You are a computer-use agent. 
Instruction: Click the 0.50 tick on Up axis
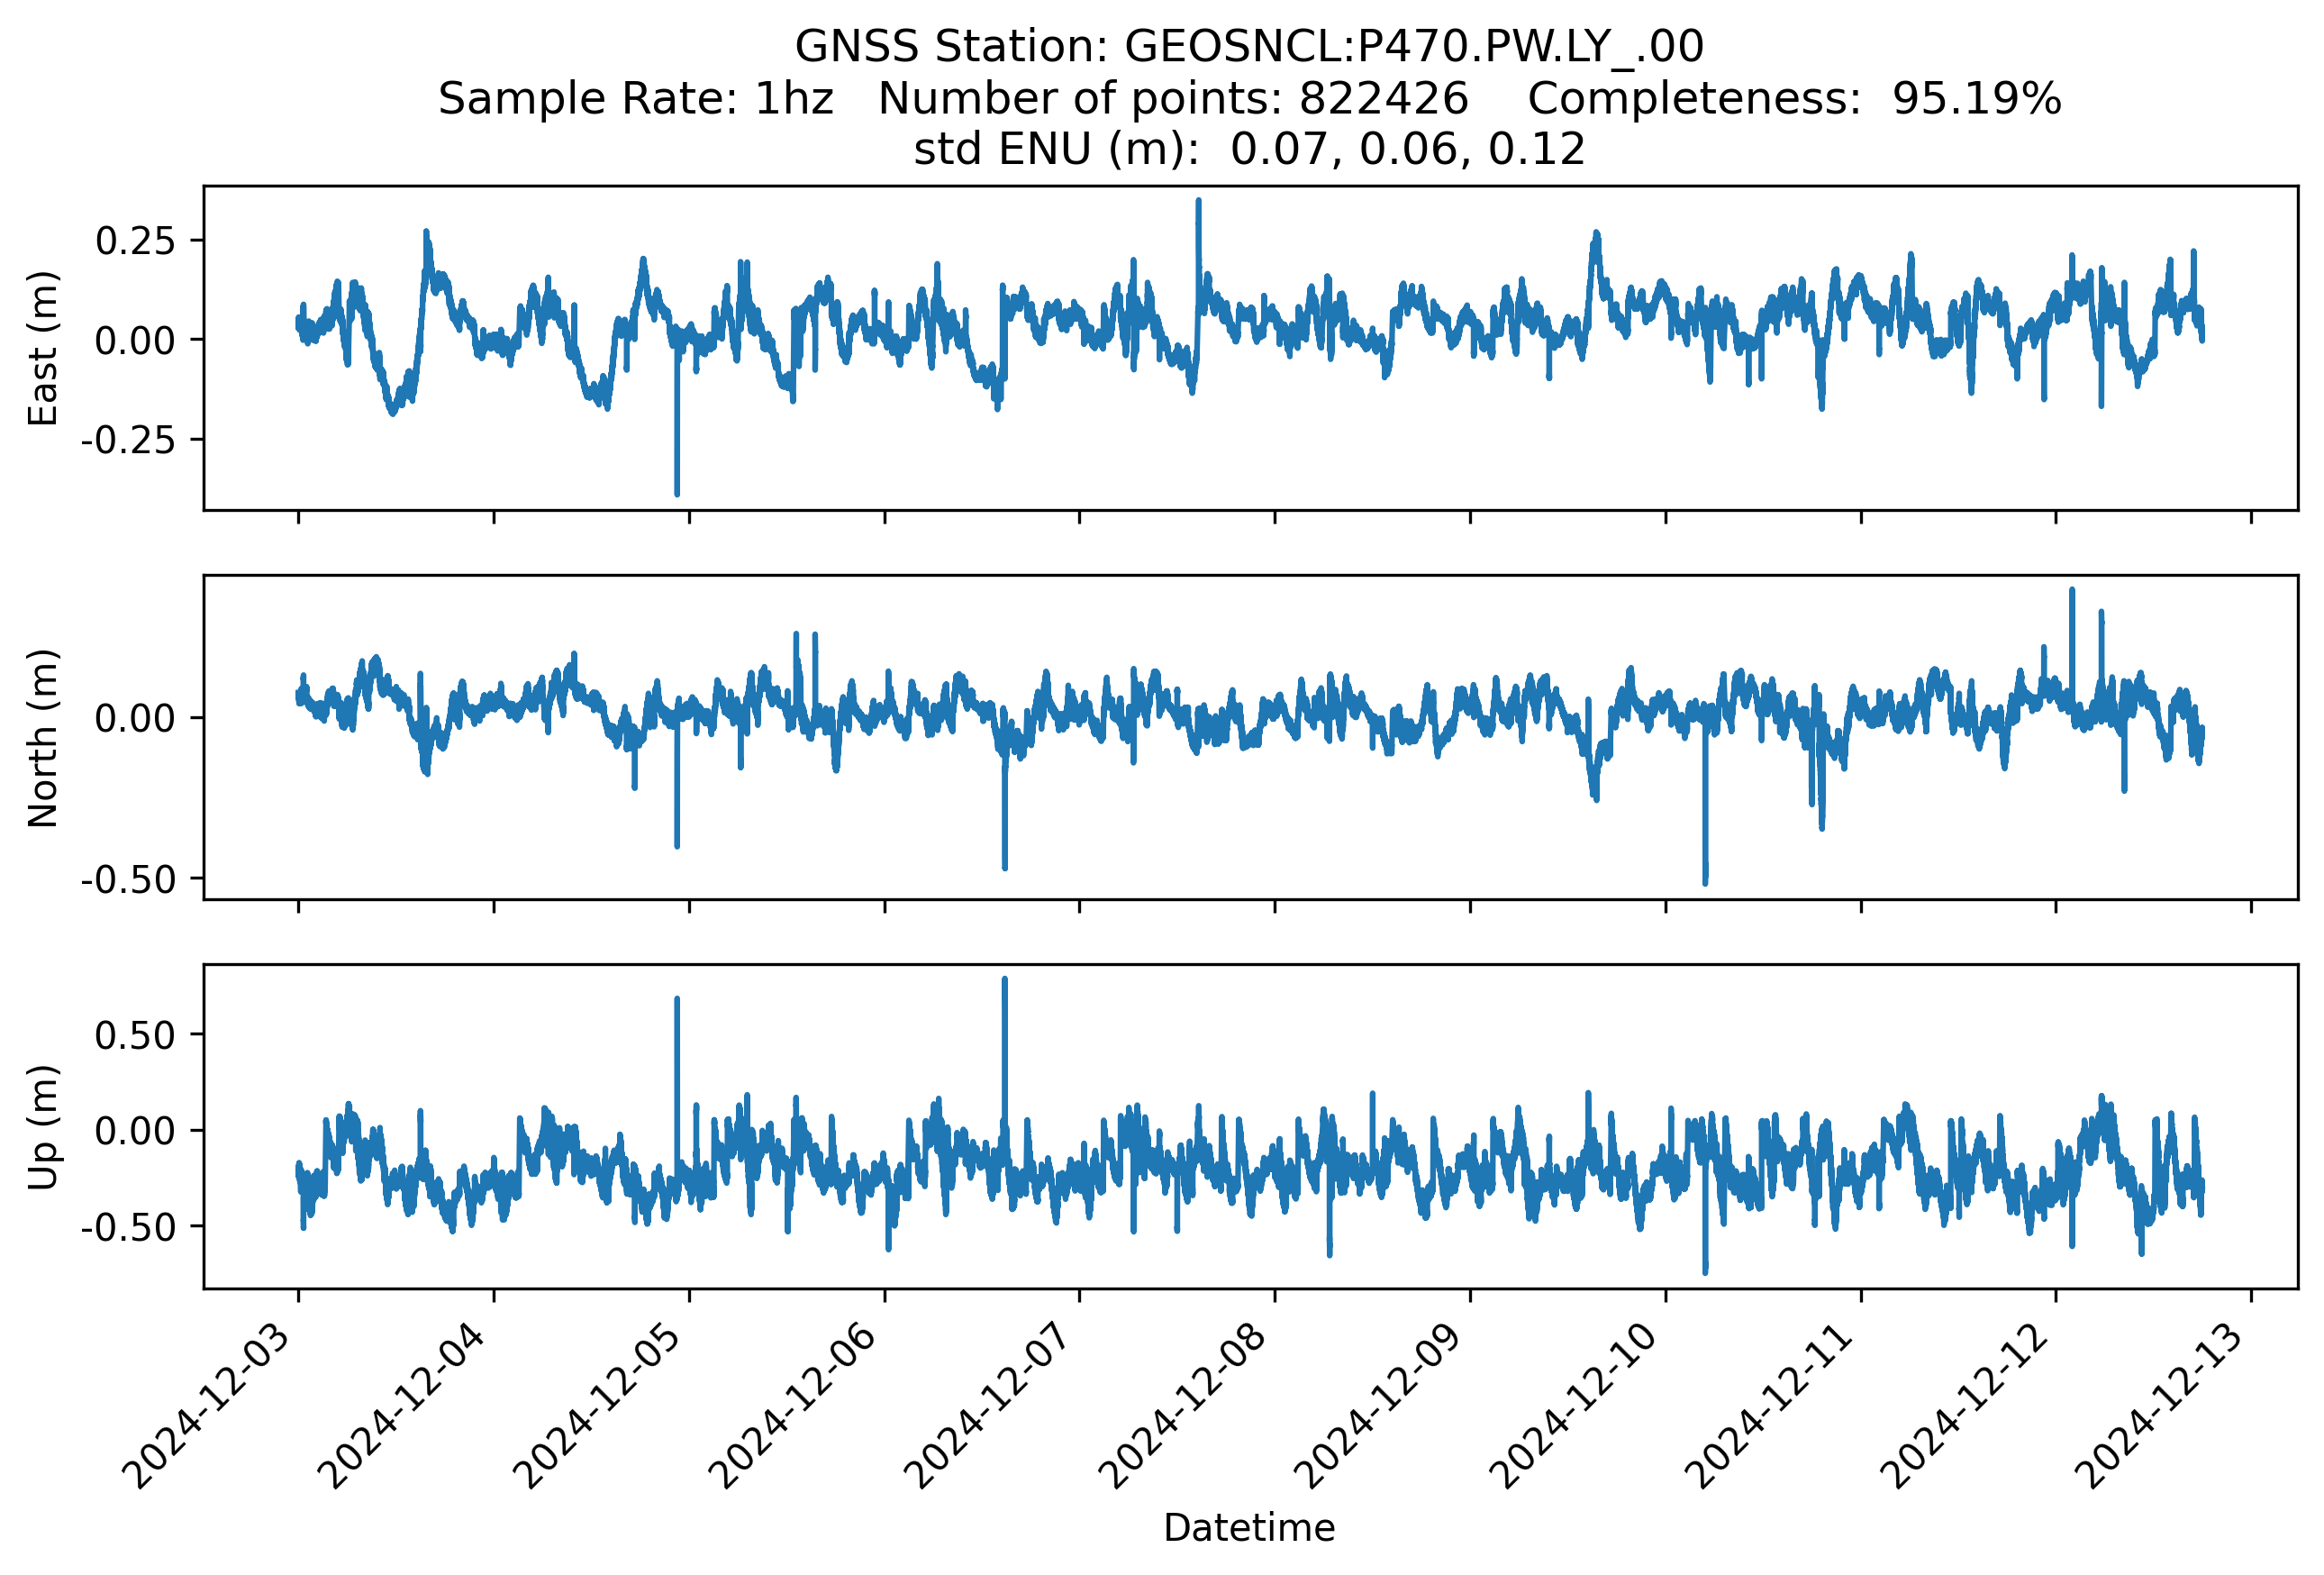click(135, 1035)
